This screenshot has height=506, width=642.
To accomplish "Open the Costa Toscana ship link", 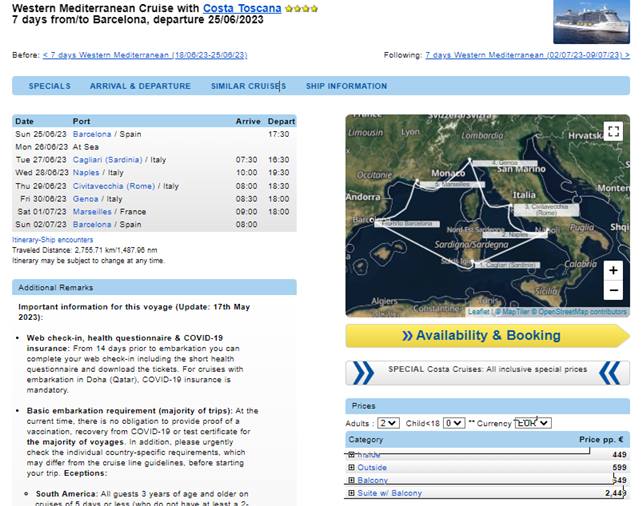I will [242, 8].
